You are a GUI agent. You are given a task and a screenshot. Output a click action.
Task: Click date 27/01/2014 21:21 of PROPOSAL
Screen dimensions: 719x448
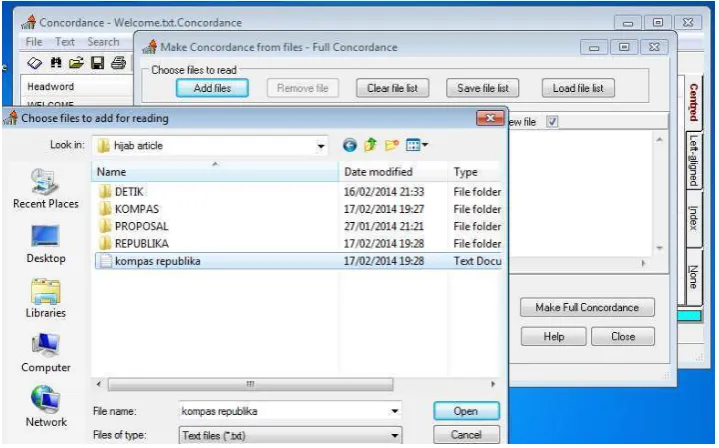tap(384, 227)
